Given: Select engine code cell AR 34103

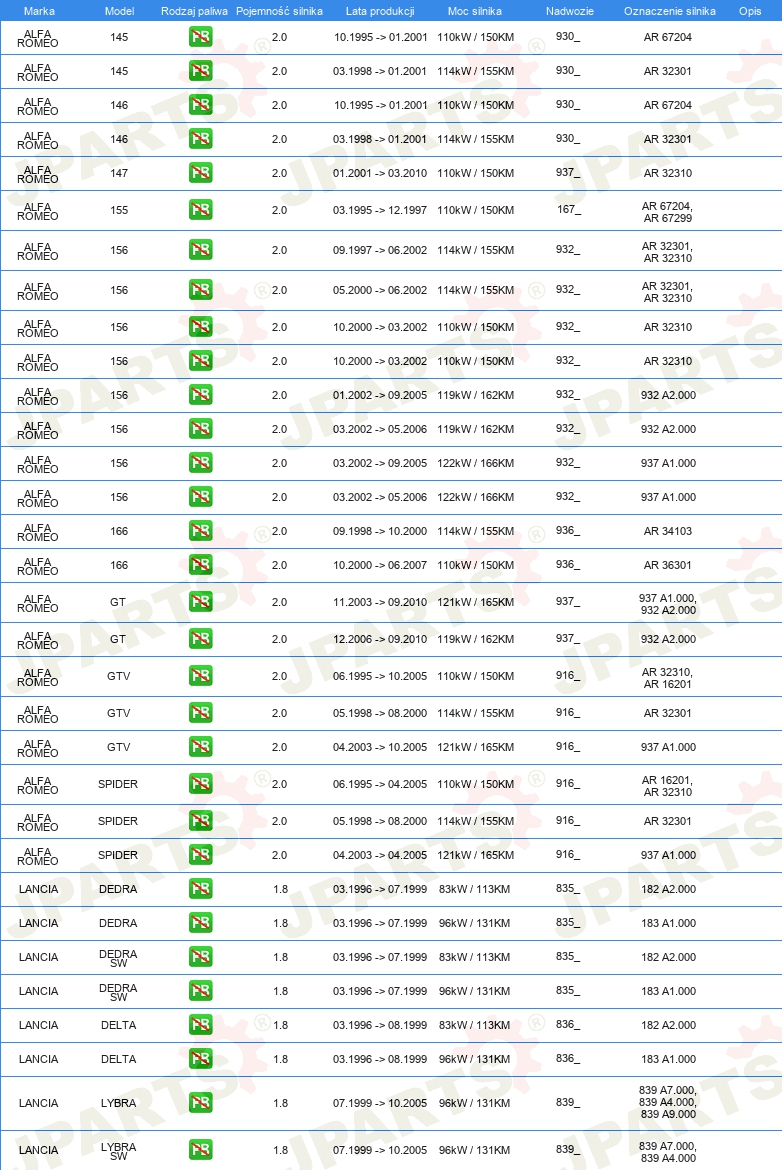Looking at the screenshot, I should pyautogui.click(x=668, y=531).
